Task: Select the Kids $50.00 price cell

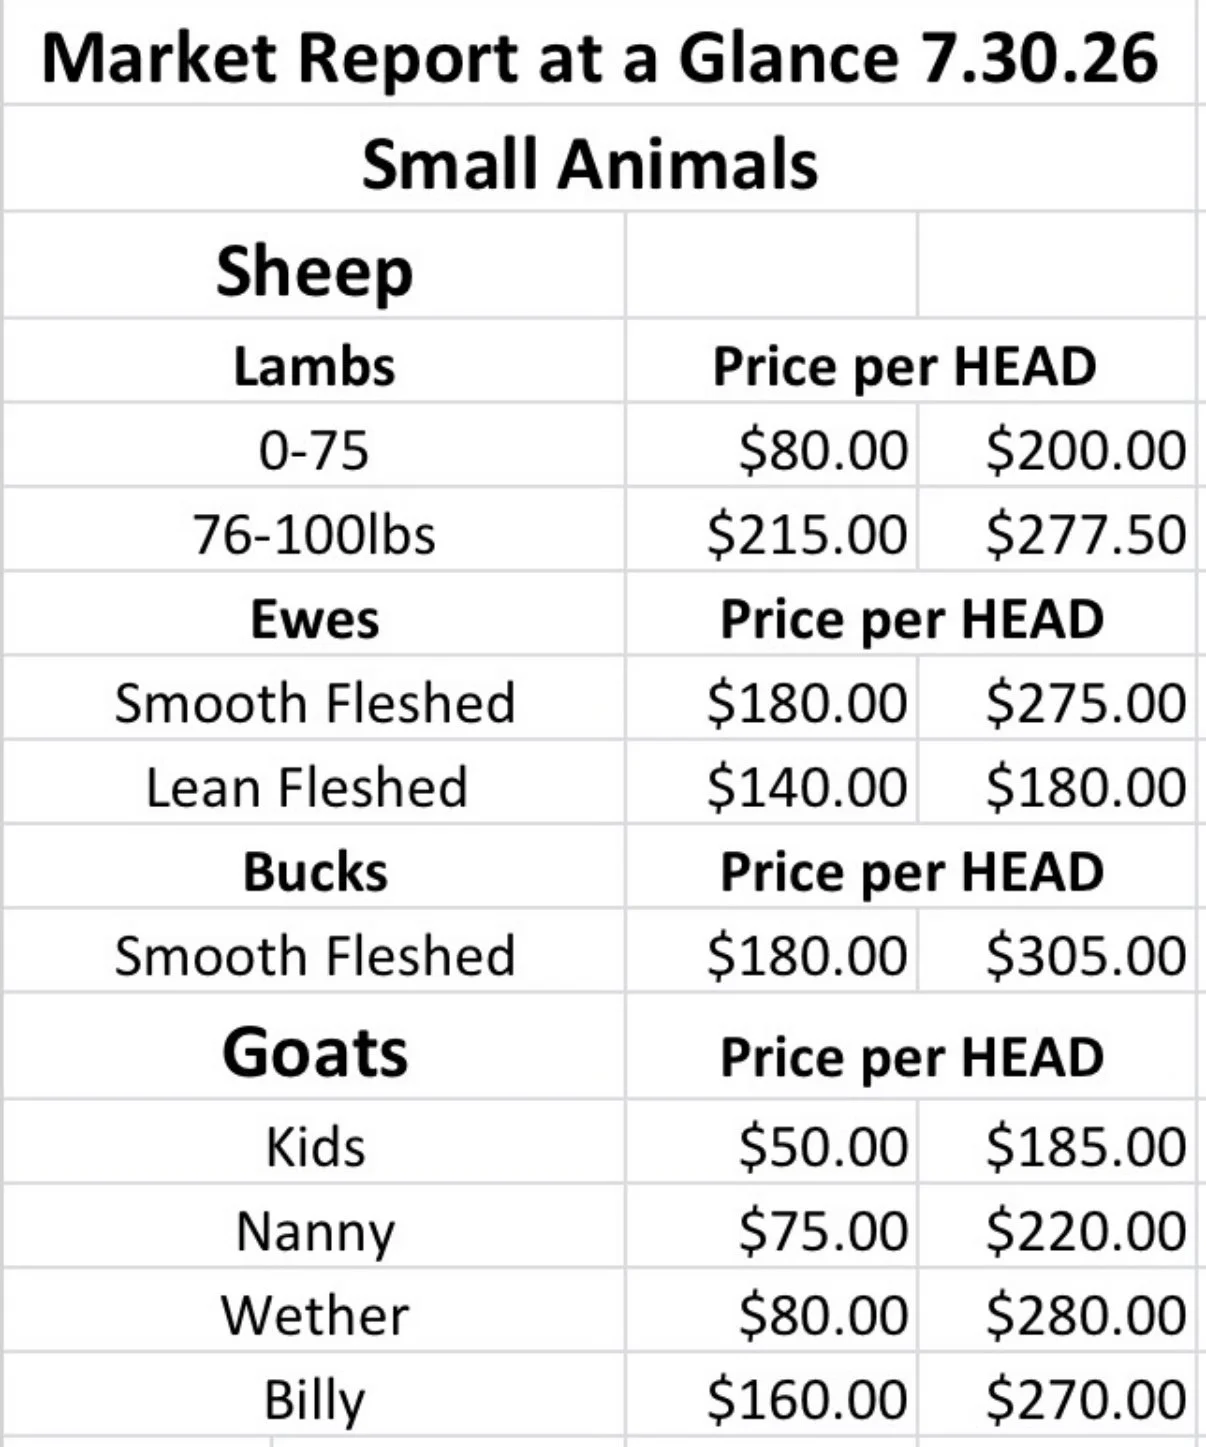Action: pos(771,1142)
